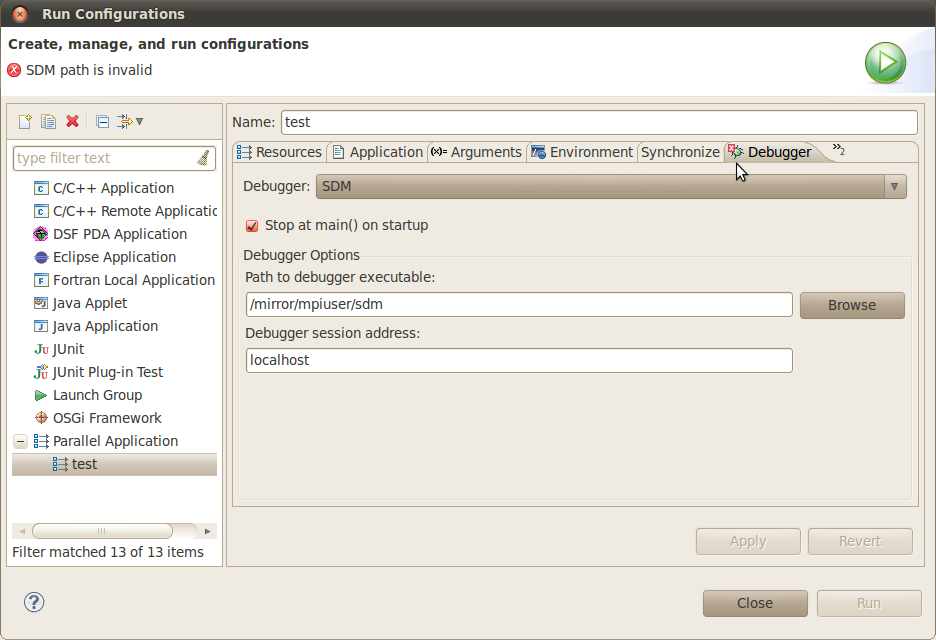Open the Debugger SDM dropdown

pos(611,186)
